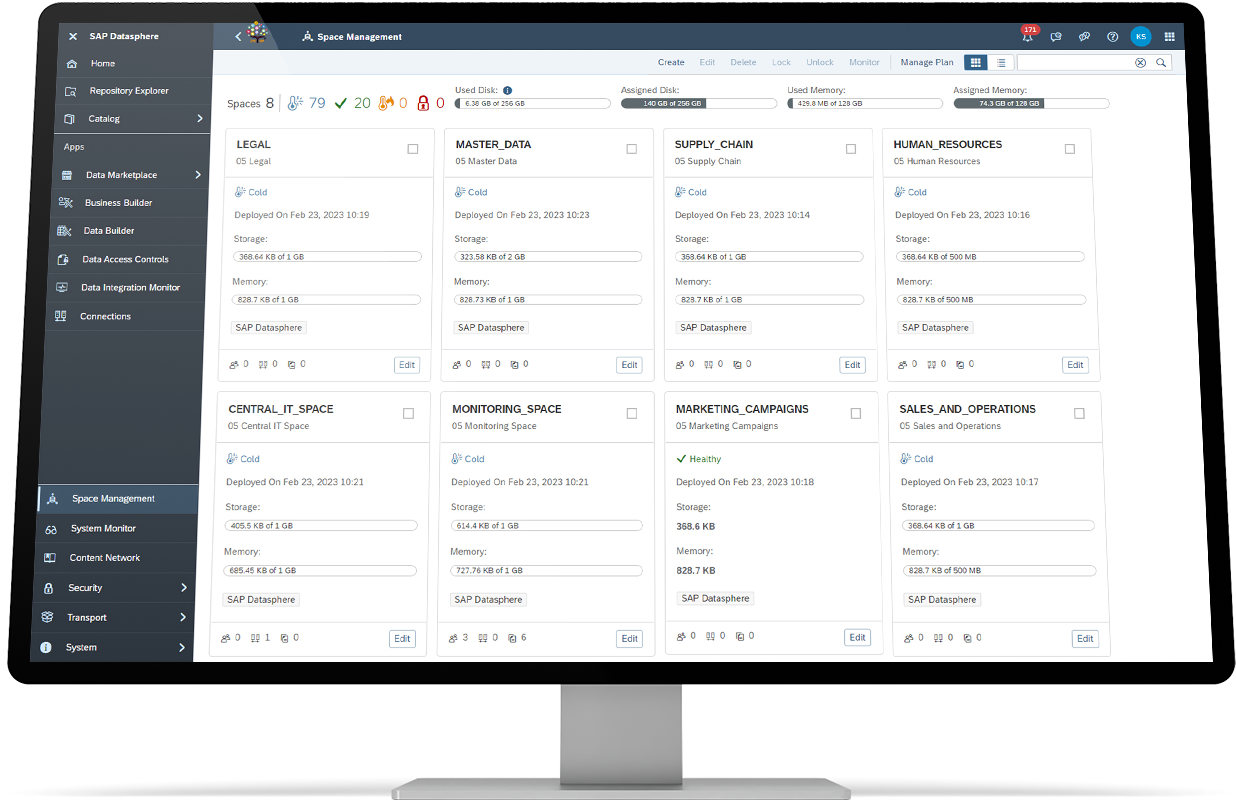Image resolution: width=1236 pixels, height=800 pixels.
Task: Click Used Disk info icon
Action: point(507,90)
